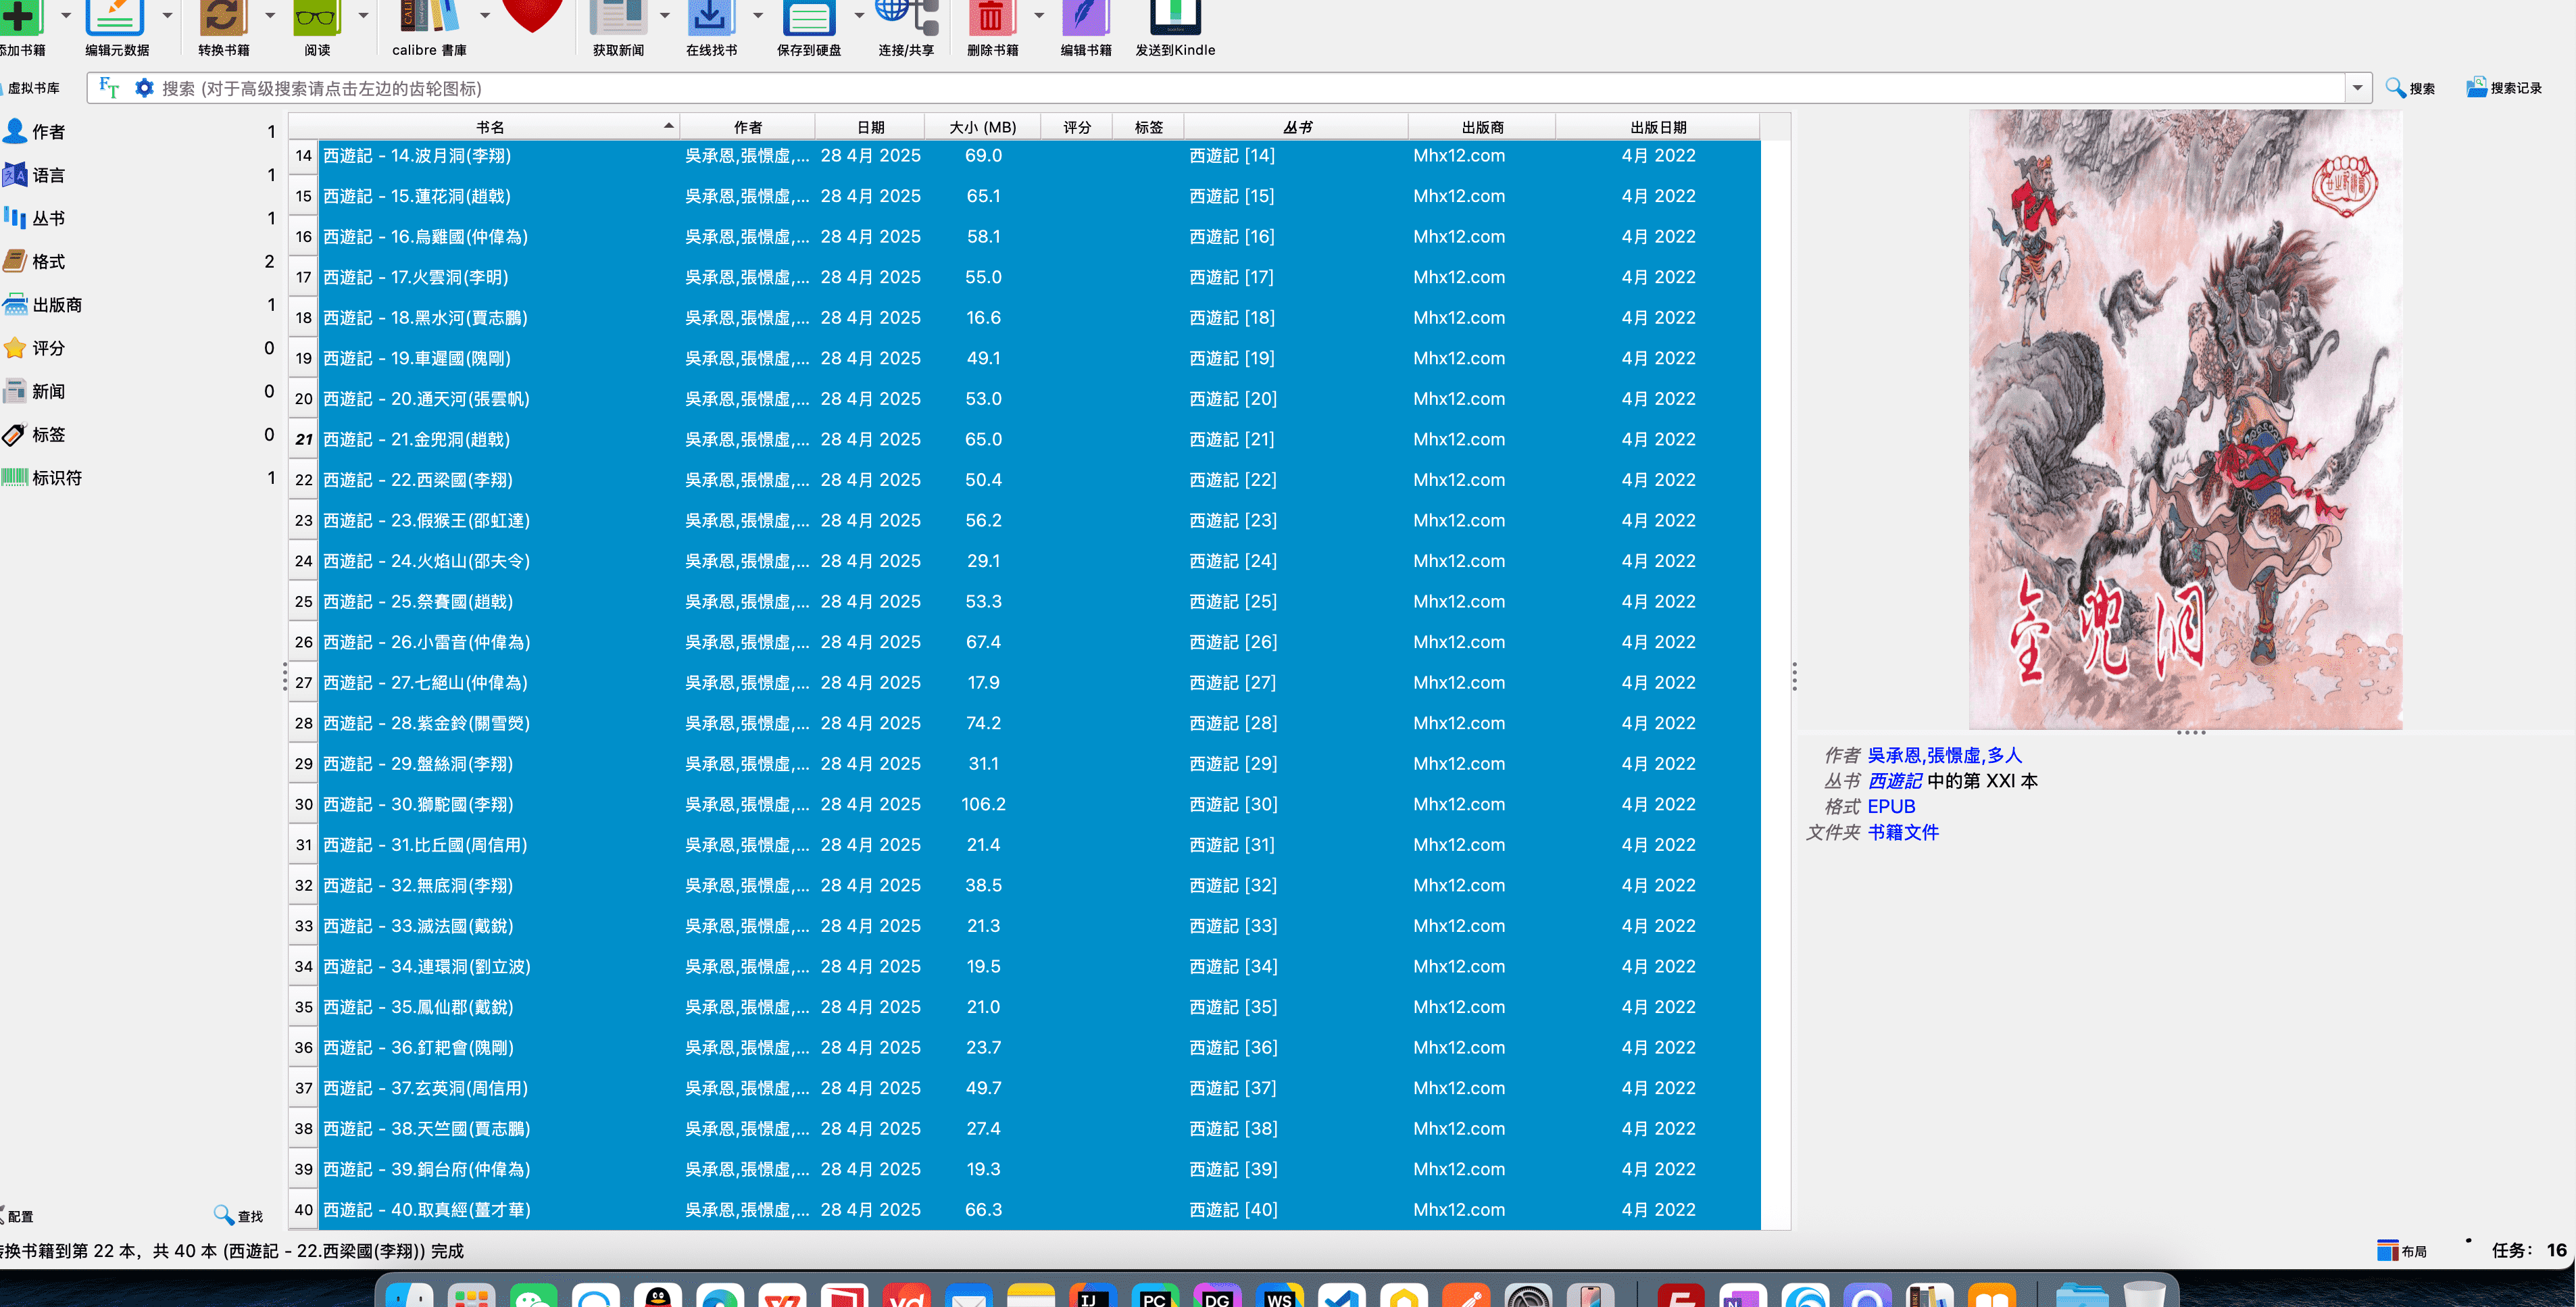2576x1307 pixels.
Task: Expand Series category in tag browser
Action: [139, 218]
